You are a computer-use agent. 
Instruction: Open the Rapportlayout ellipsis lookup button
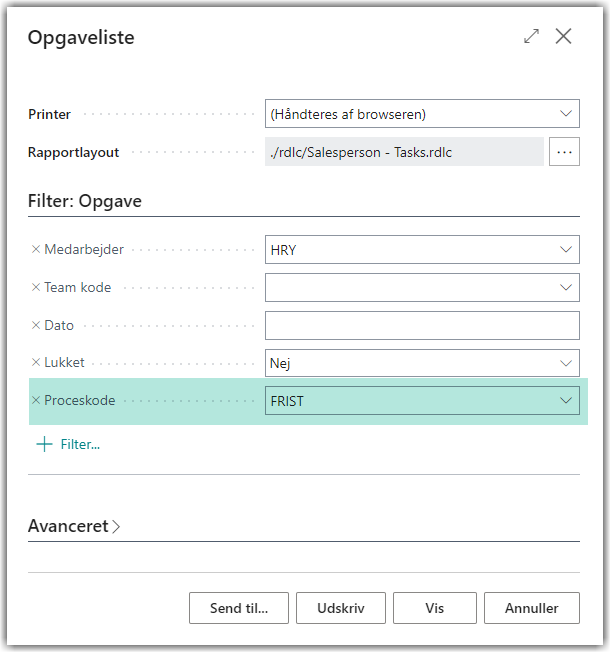coord(565,152)
